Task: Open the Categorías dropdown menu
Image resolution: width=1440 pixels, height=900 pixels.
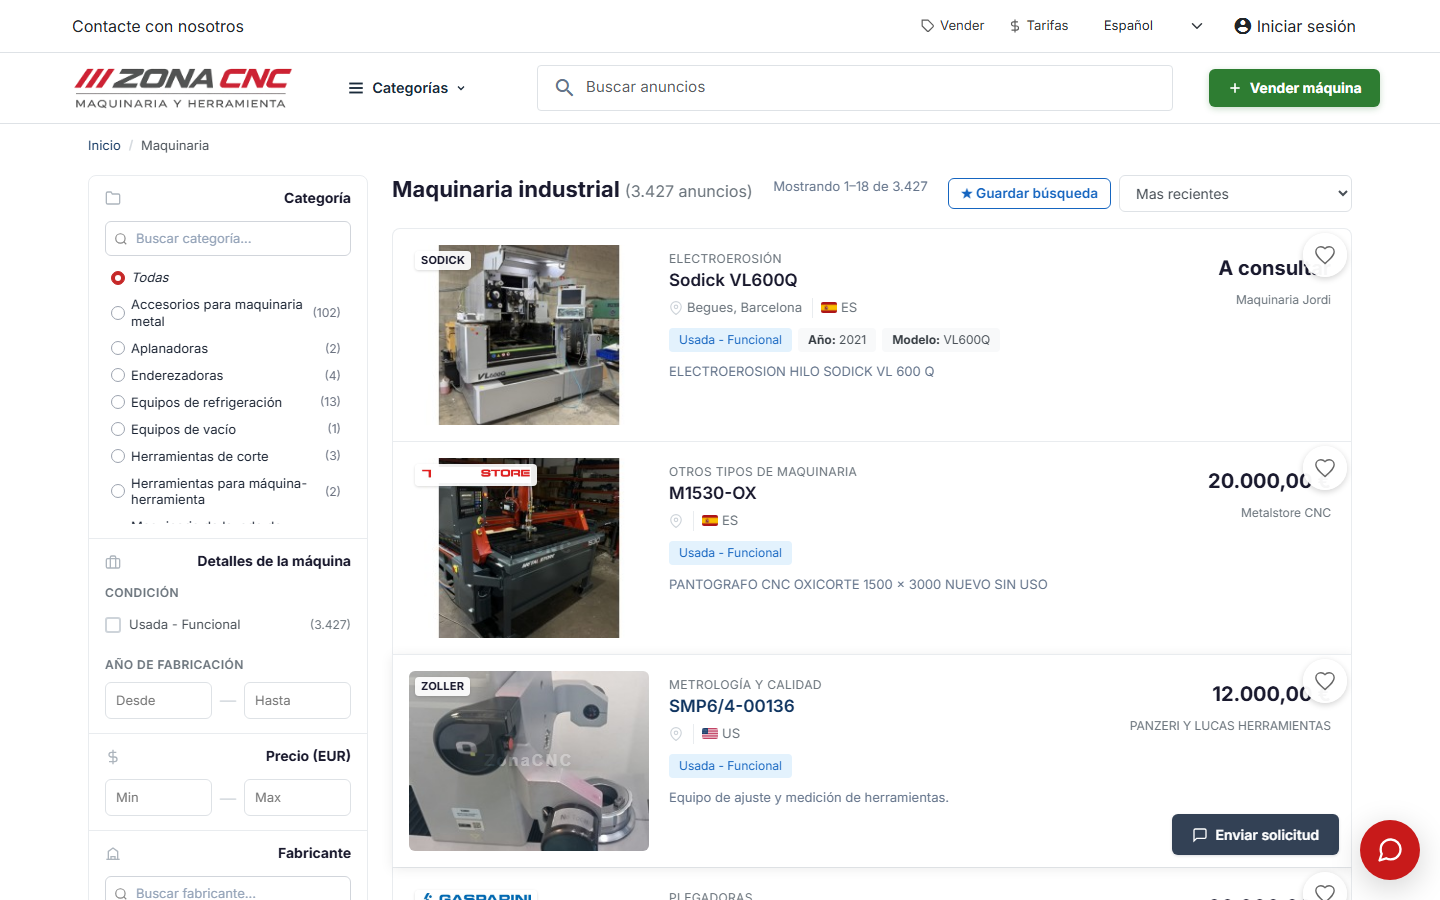Action: coord(407,88)
